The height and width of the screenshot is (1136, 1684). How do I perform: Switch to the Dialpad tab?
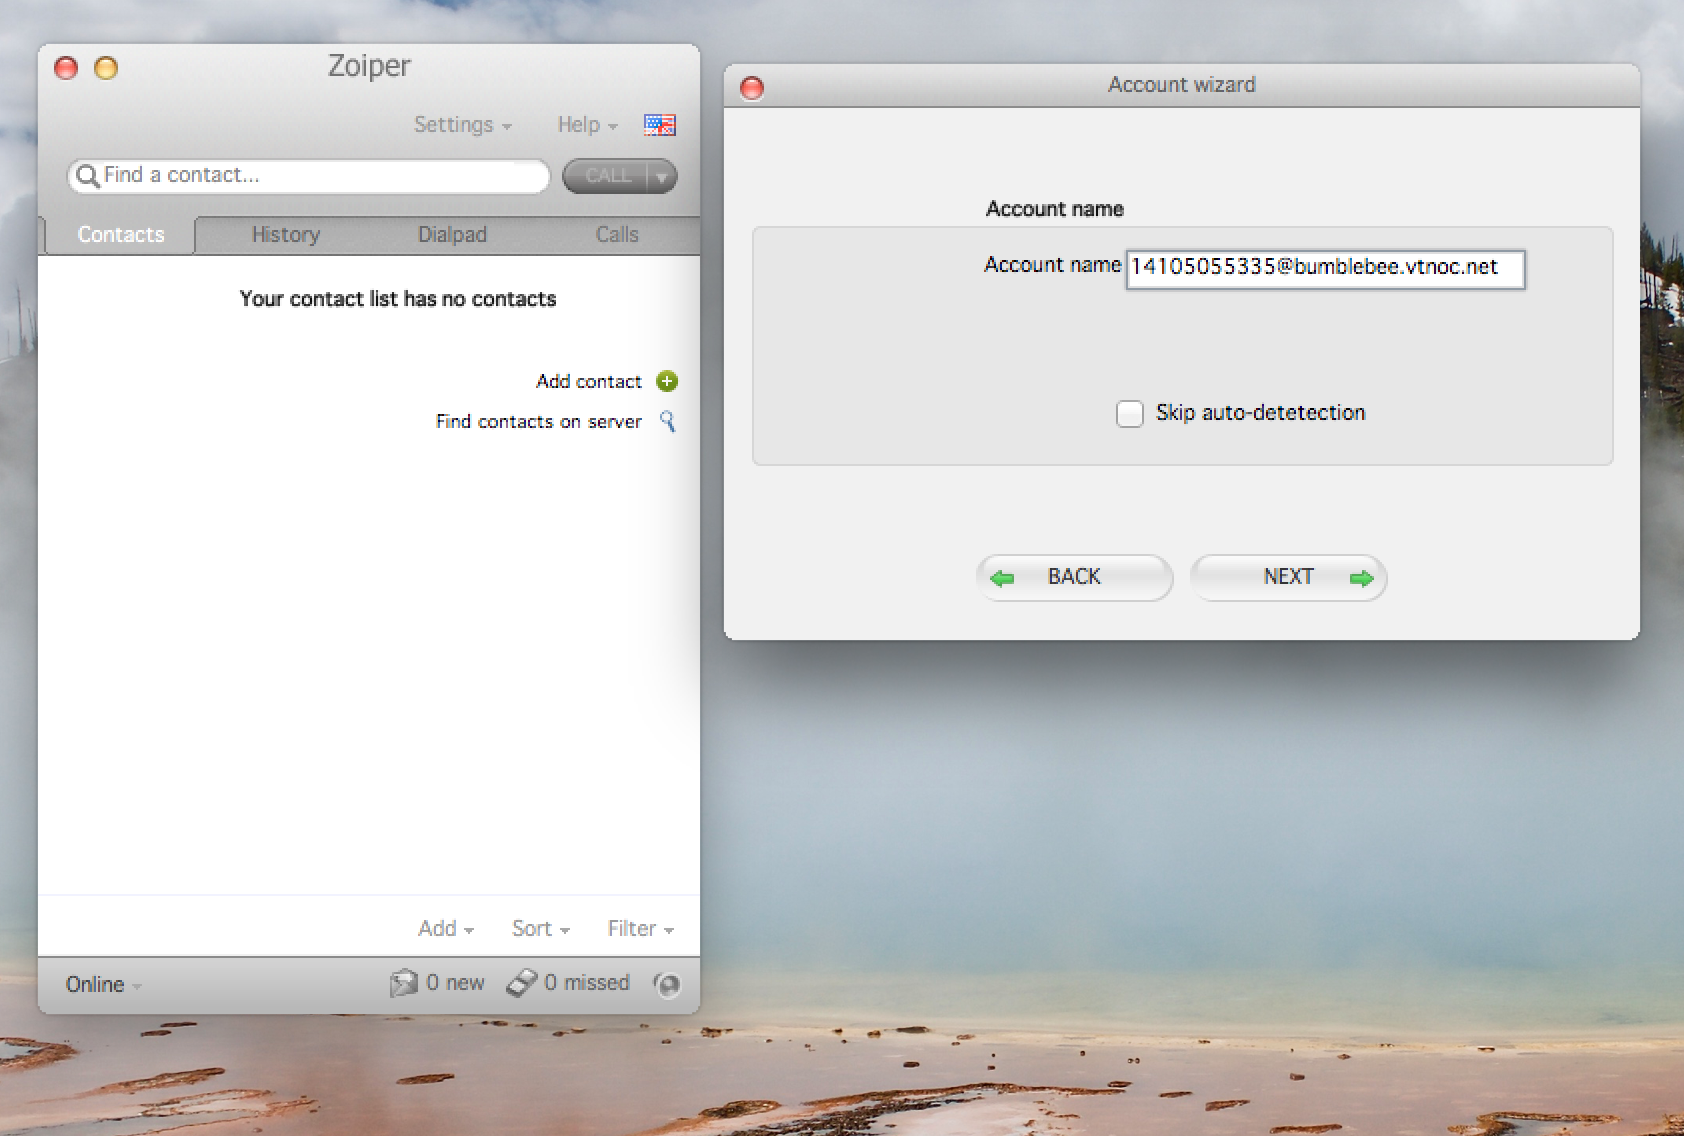pyautogui.click(x=452, y=235)
